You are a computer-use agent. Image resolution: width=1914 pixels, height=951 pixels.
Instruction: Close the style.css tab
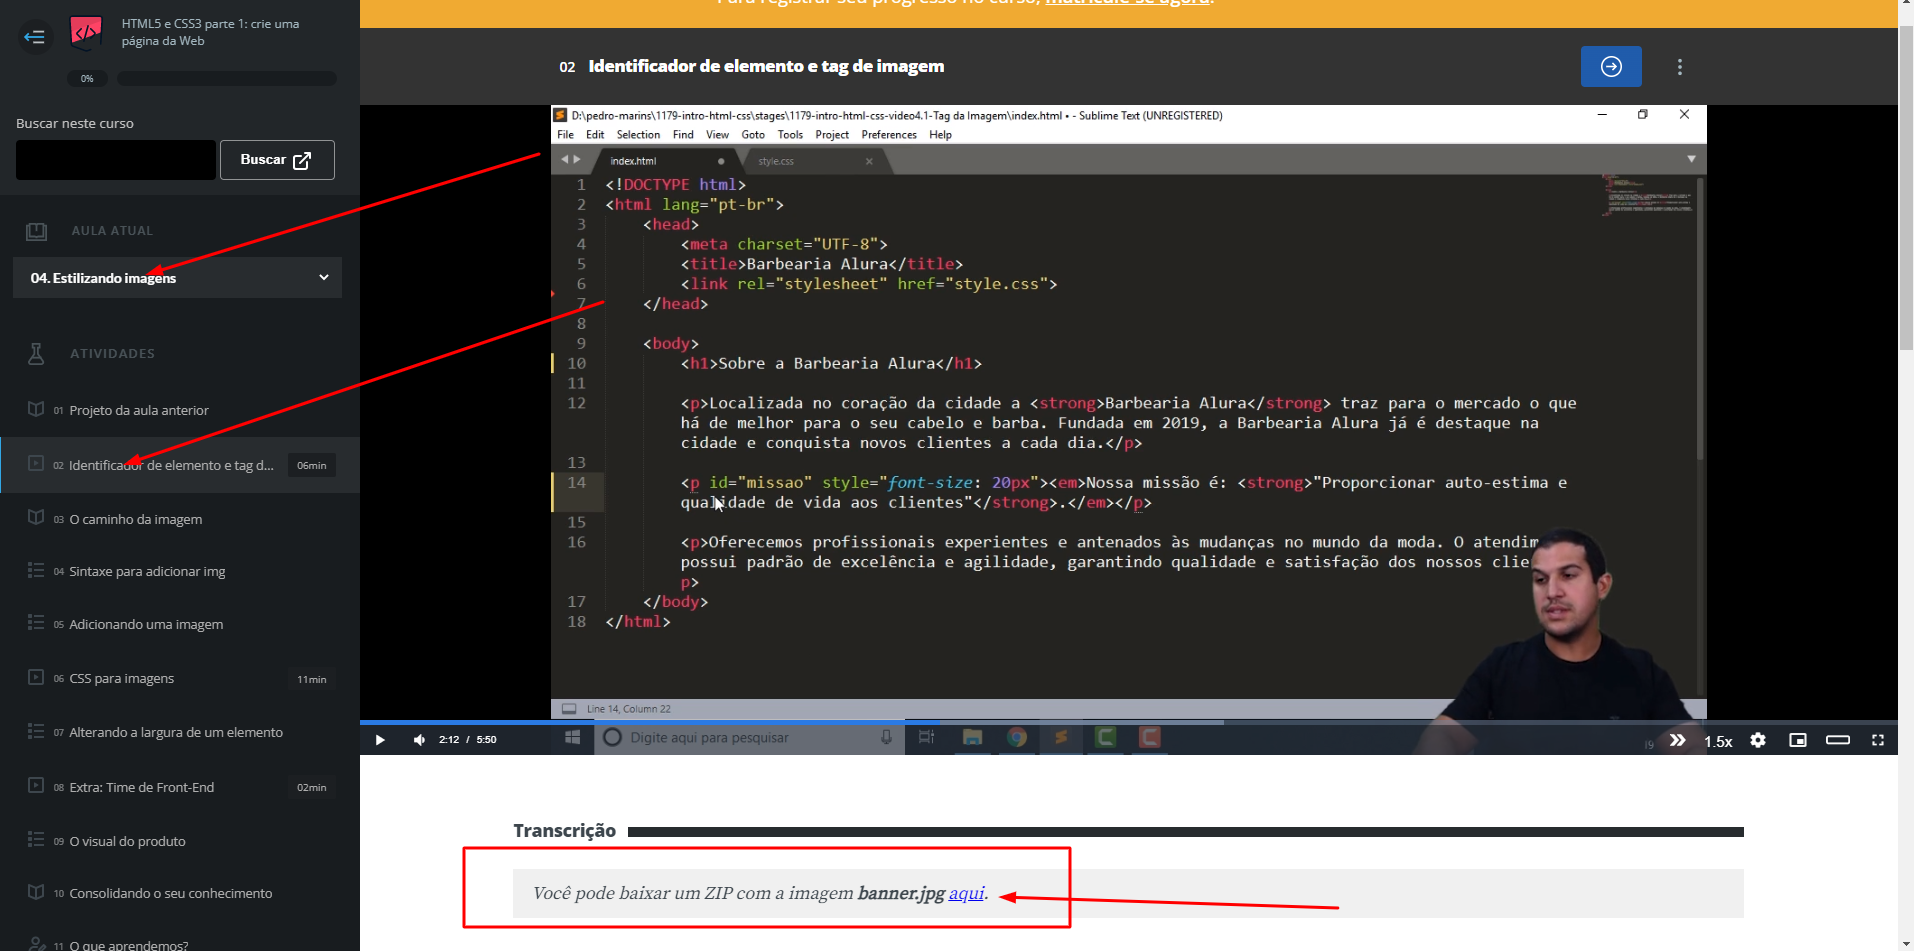pyautogui.click(x=869, y=161)
